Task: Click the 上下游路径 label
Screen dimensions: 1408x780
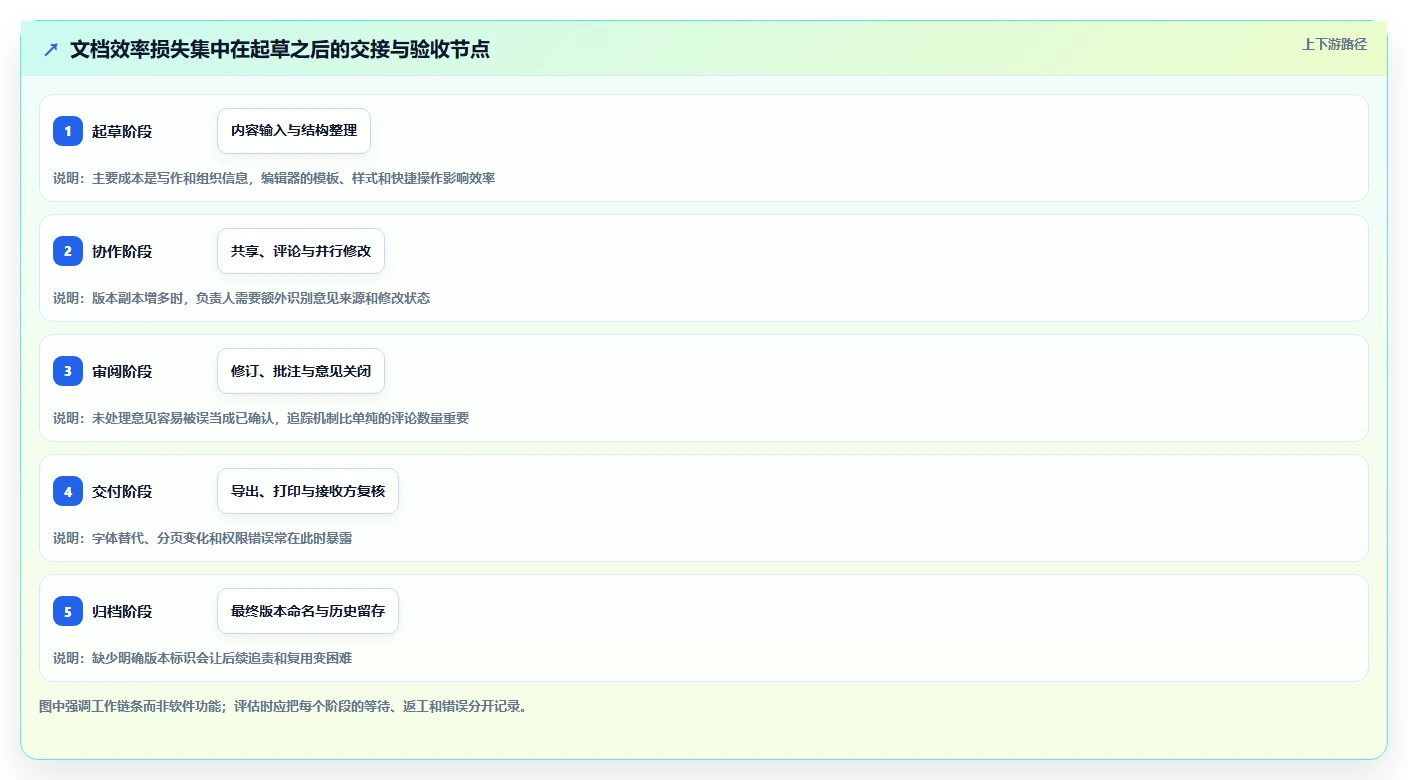Action: pos(1334,44)
